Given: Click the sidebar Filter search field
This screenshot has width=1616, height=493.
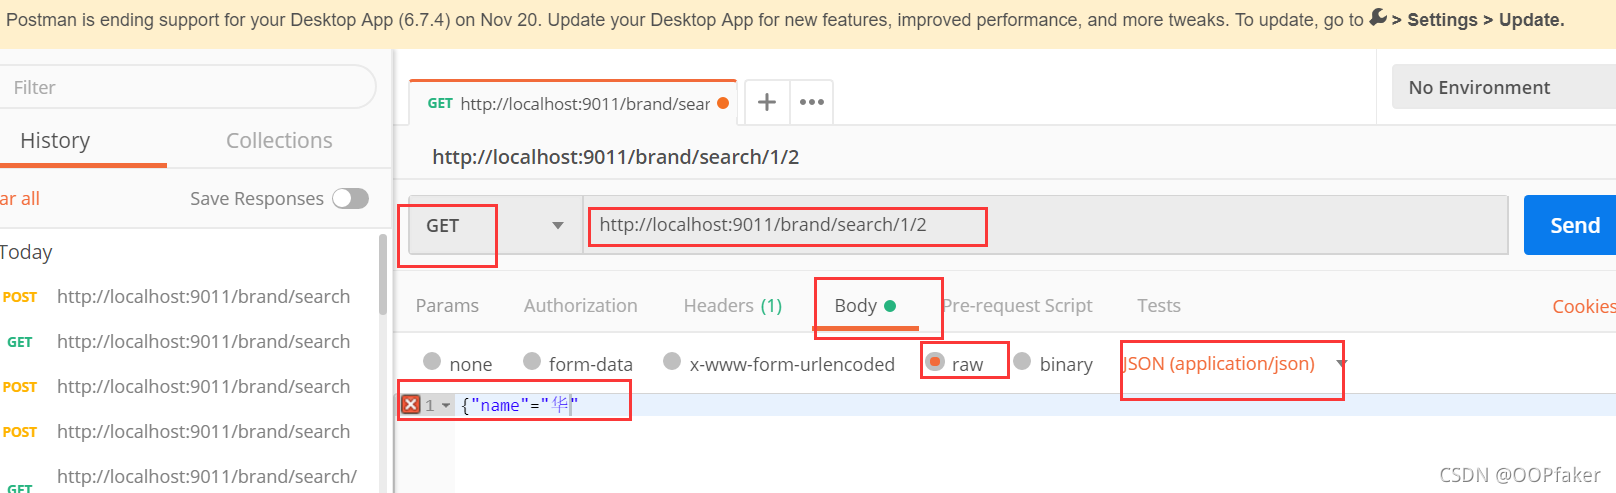Looking at the screenshot, I should (x=188, y=87).
